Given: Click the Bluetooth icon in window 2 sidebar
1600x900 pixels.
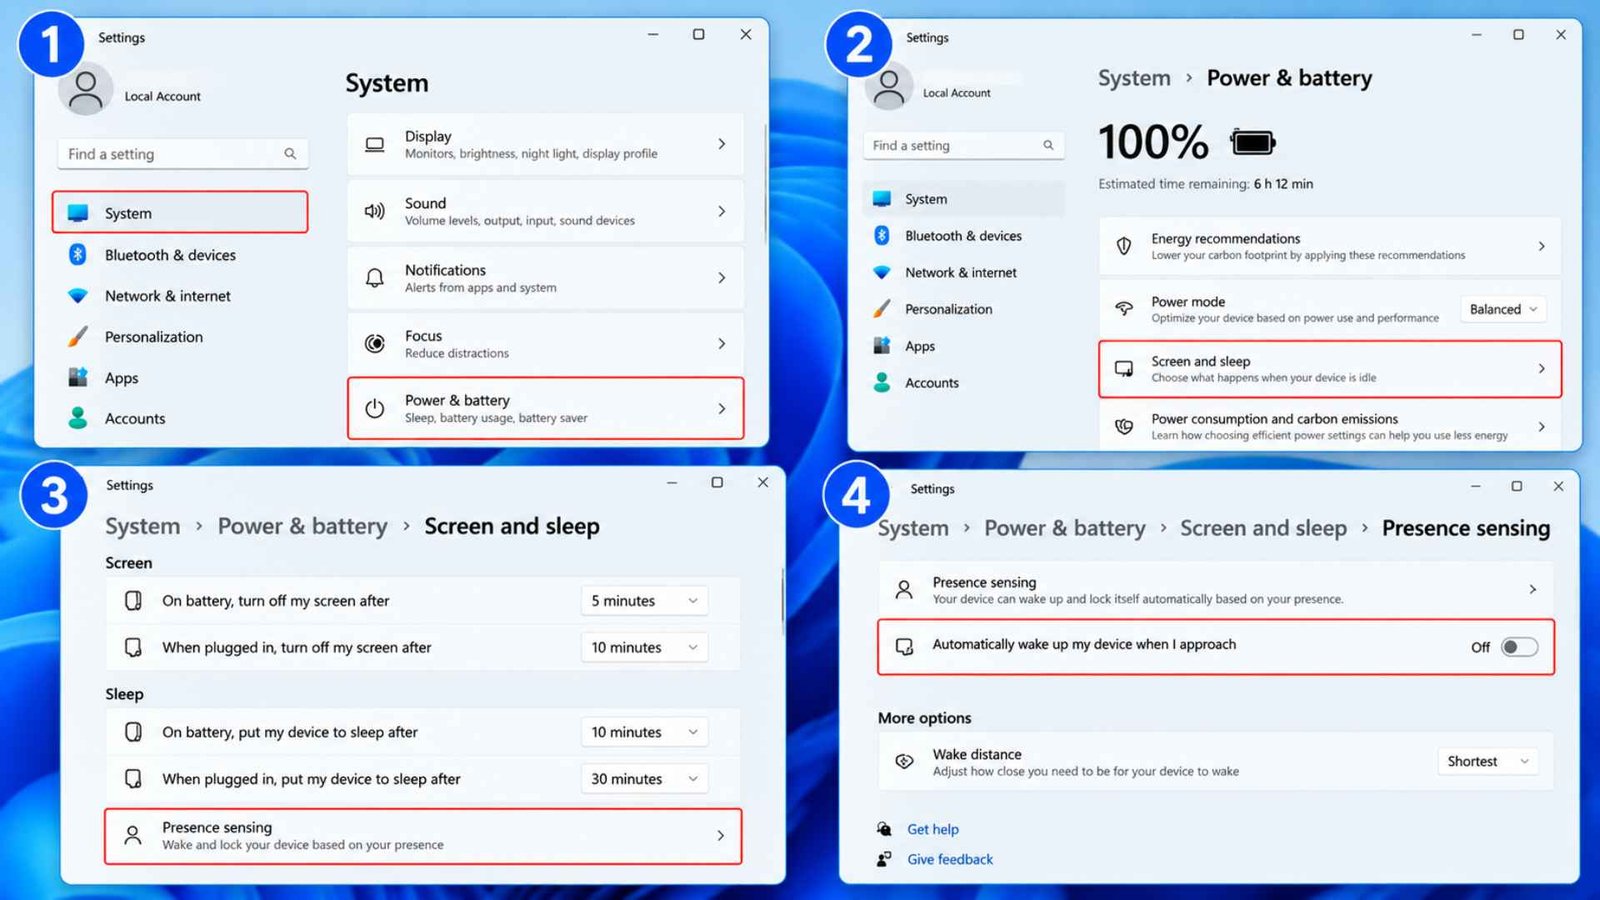Looking at the screenshot, I should pos(882,235).
